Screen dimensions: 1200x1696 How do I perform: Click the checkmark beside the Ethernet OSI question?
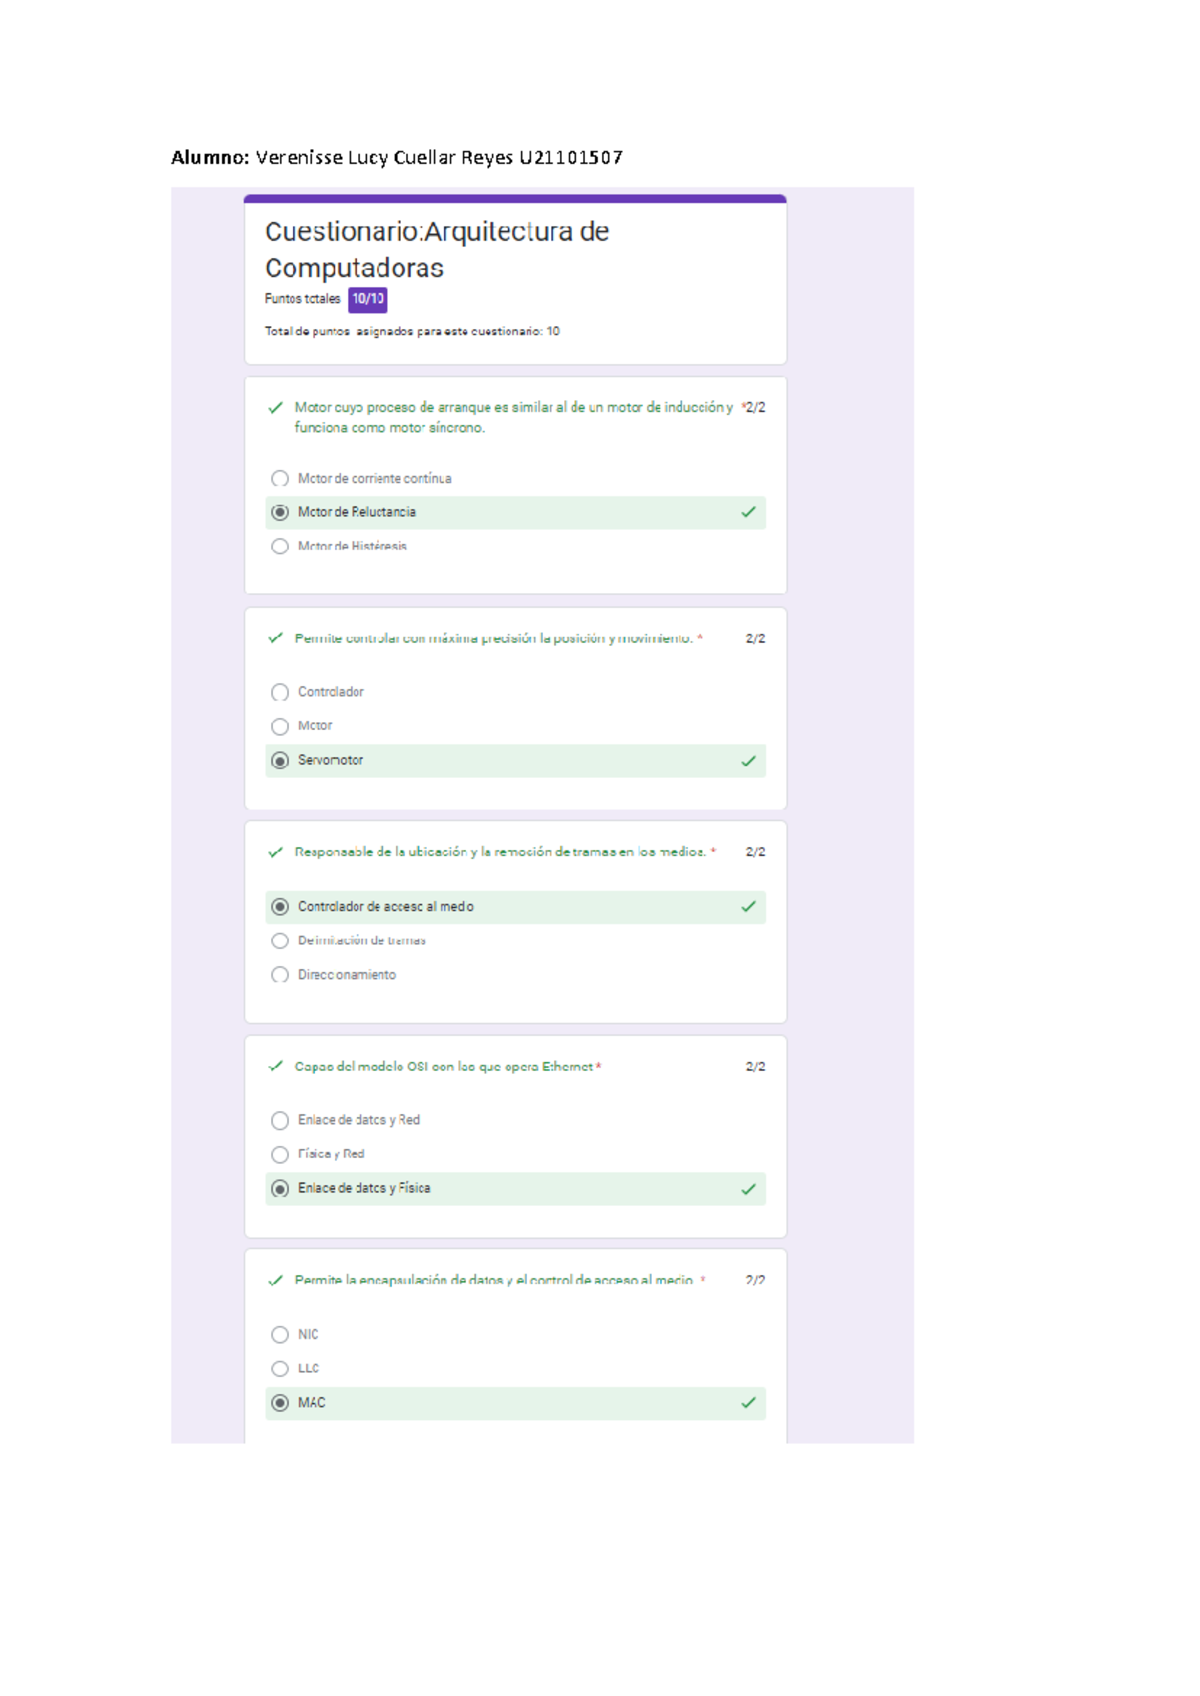[x=276, y=1067]
